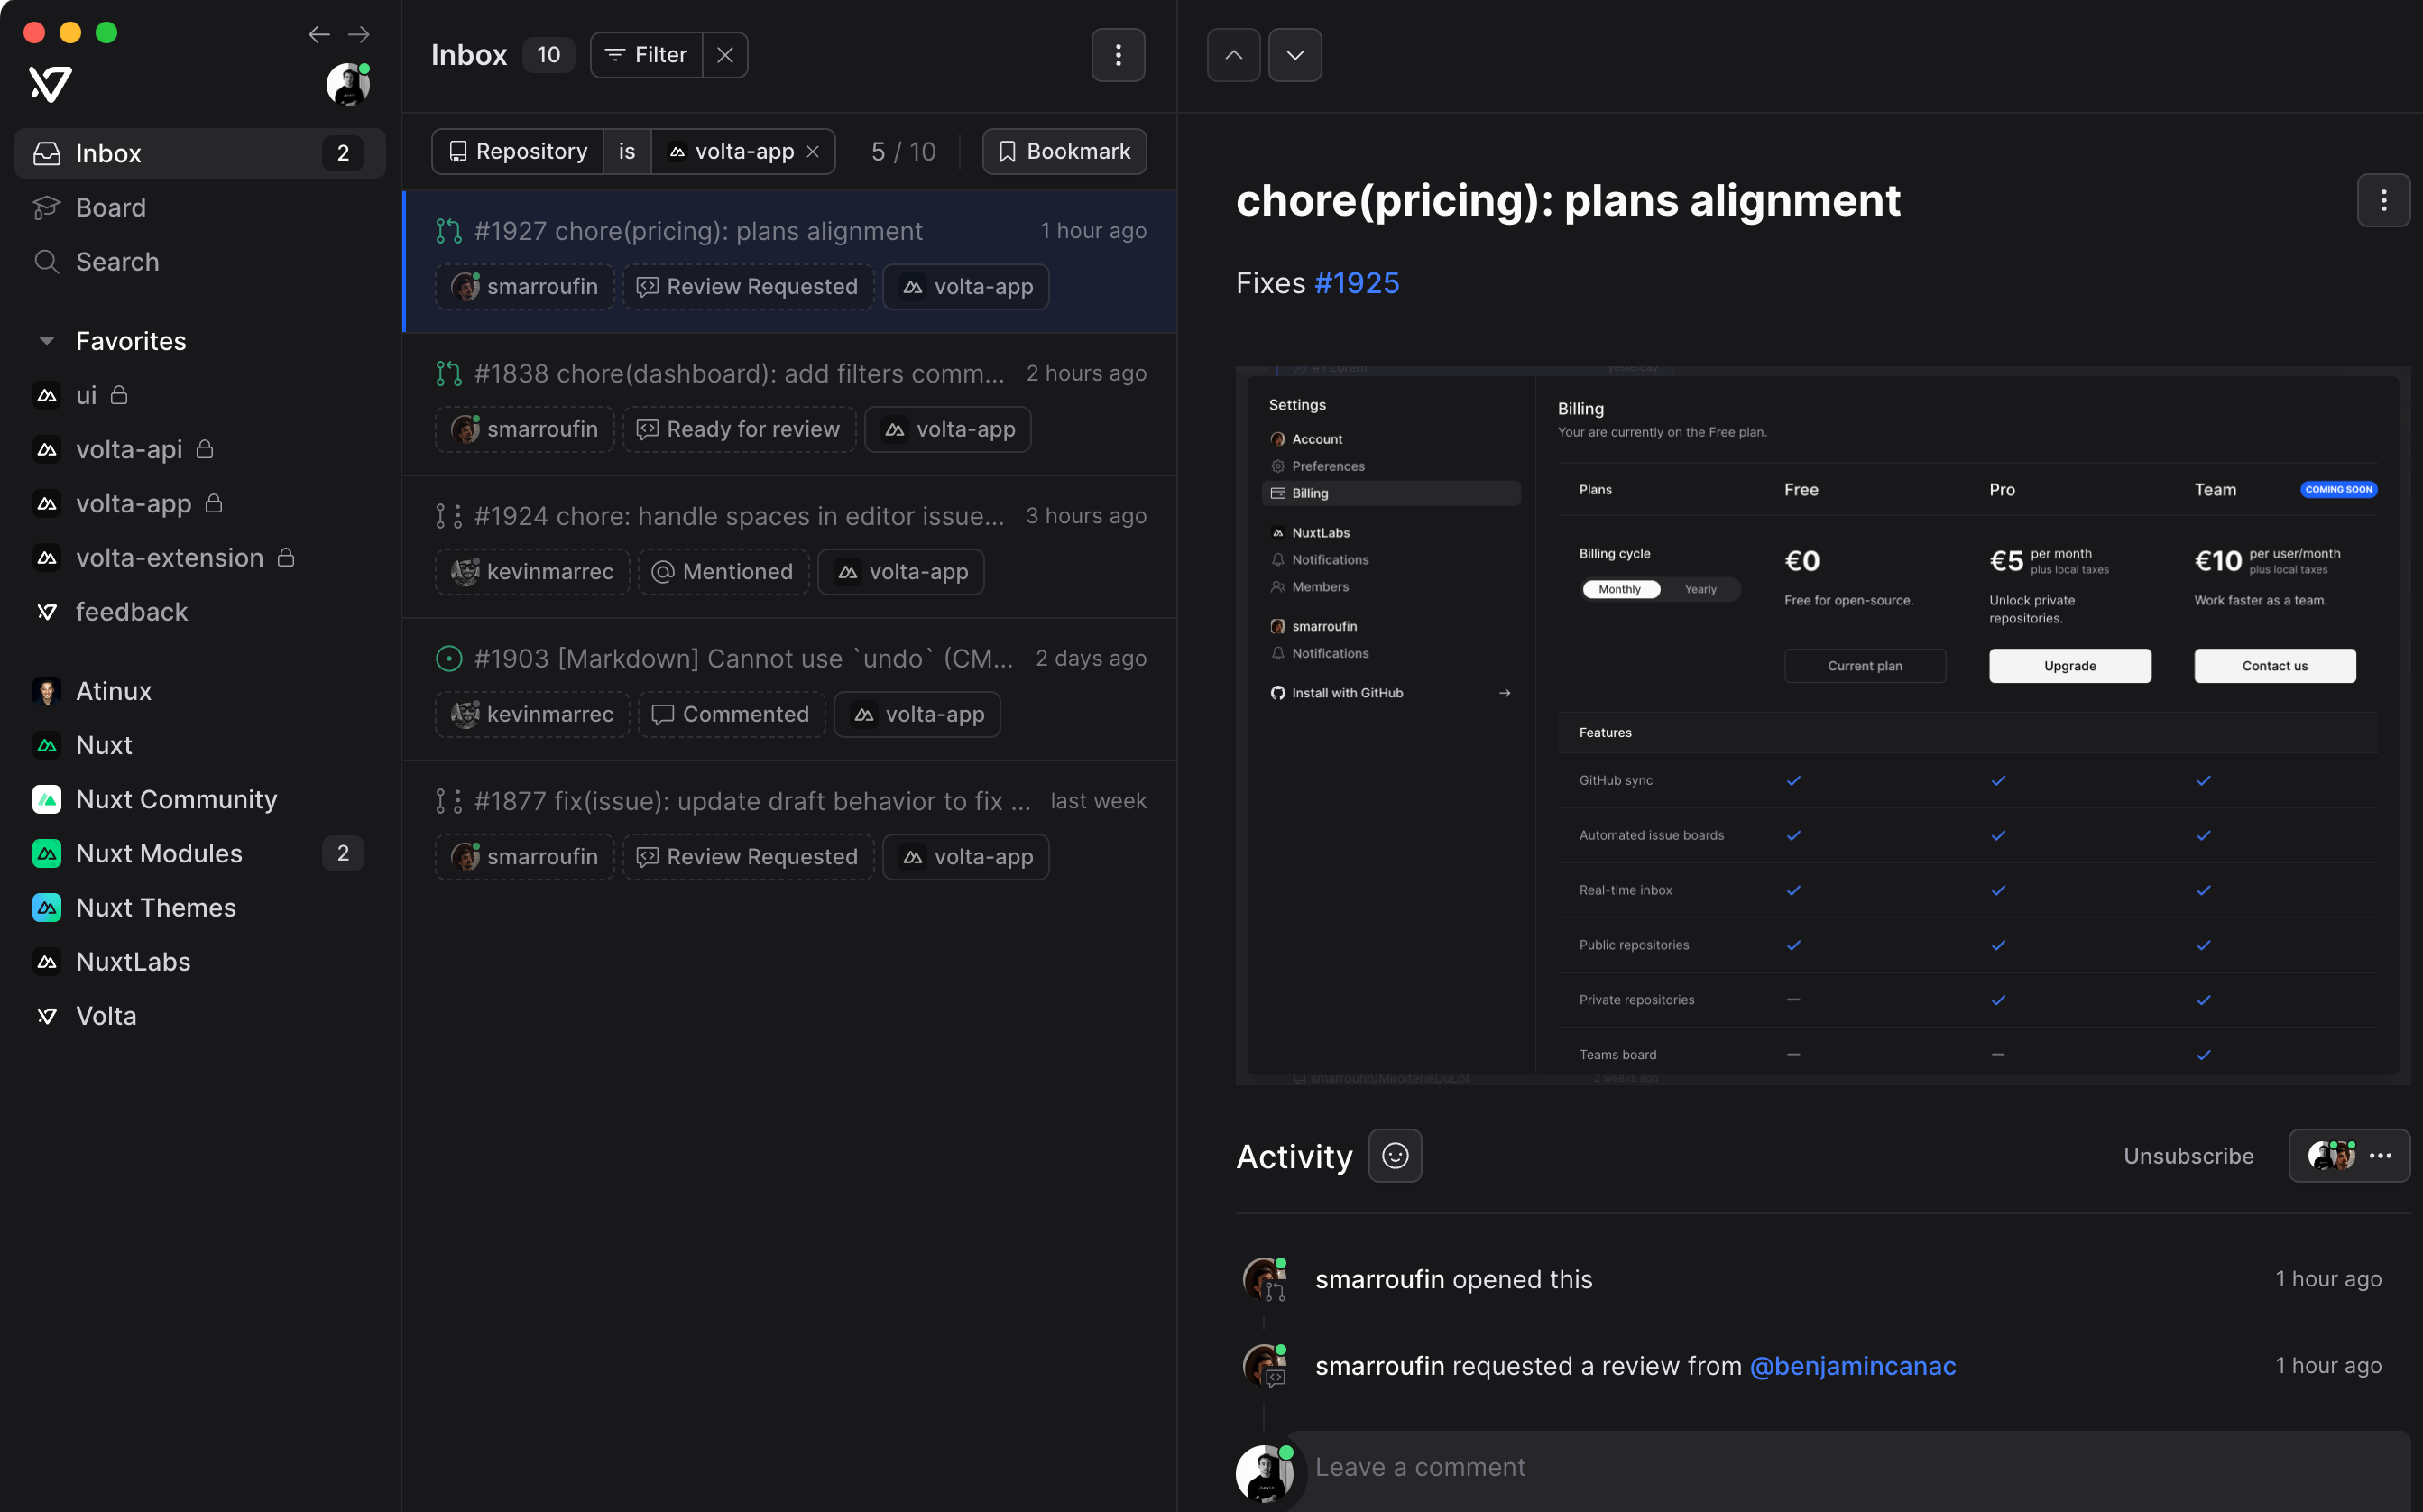Go back with the left arrow
2423x1512 pixels.
coord(319,35)
